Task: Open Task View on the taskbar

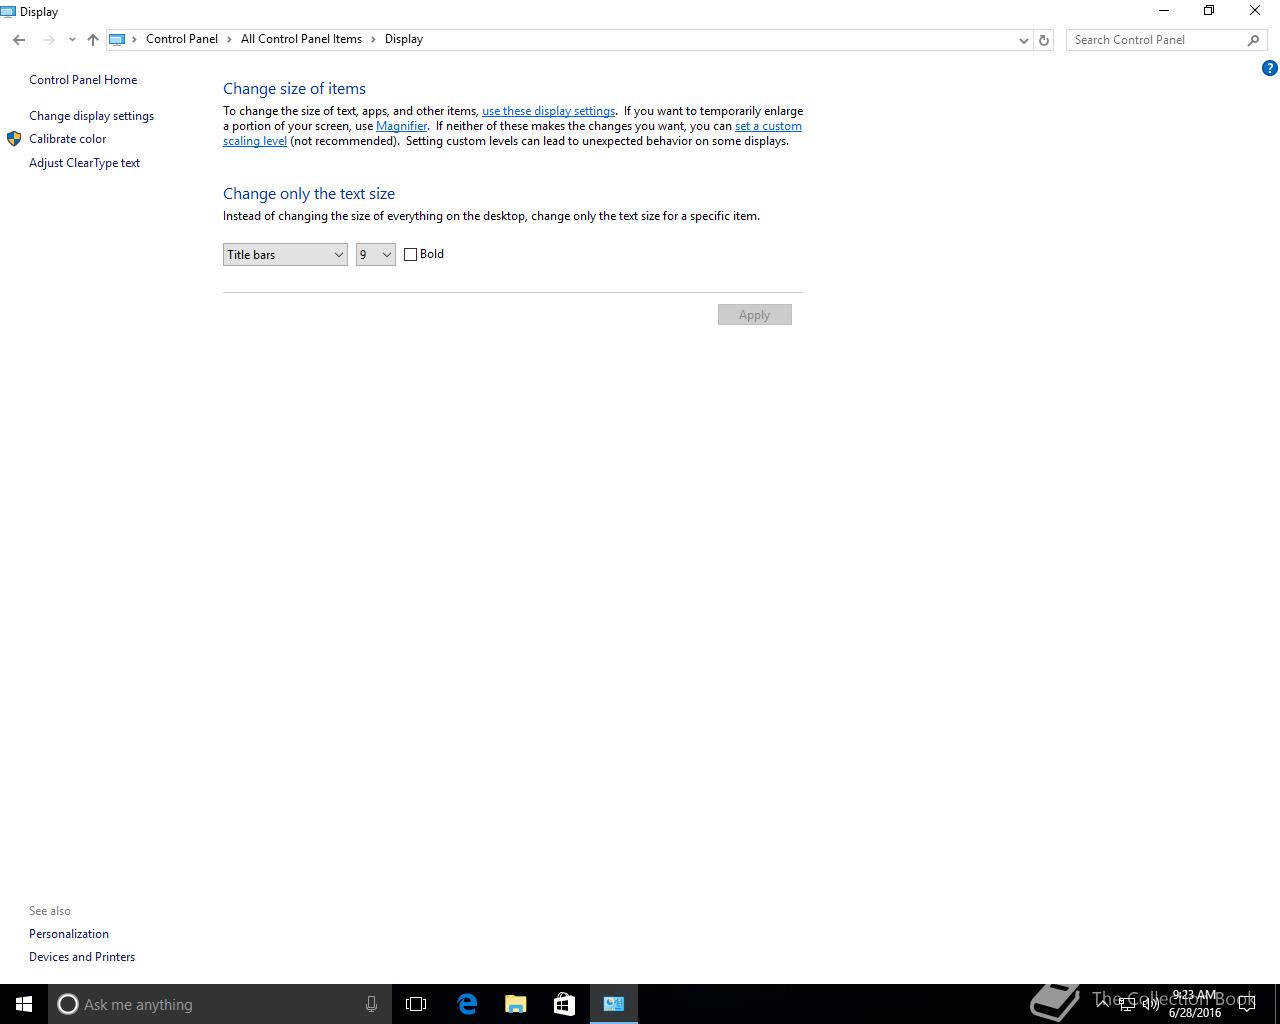Action: 416,1004
